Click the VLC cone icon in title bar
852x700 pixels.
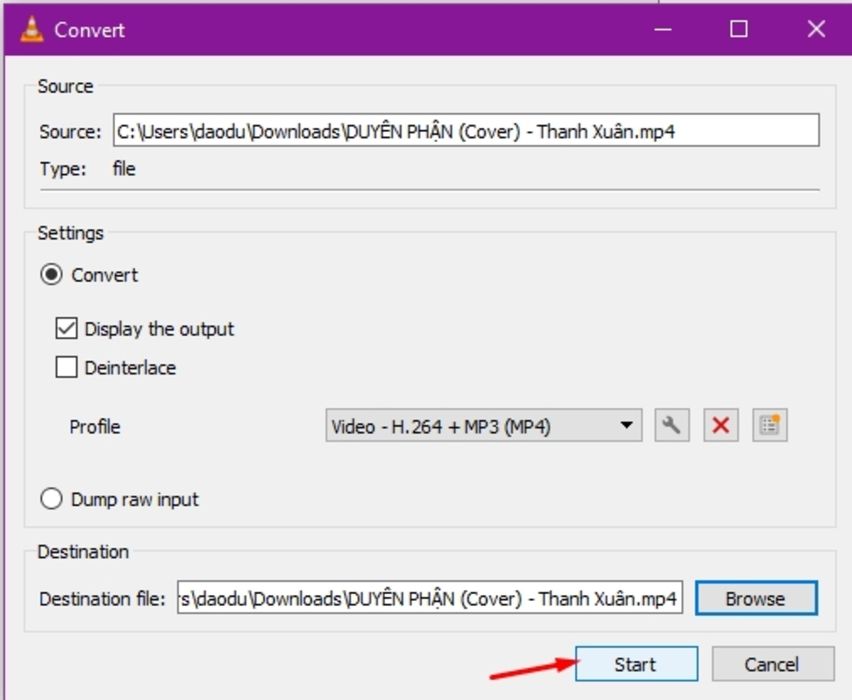tap(32, 29)
